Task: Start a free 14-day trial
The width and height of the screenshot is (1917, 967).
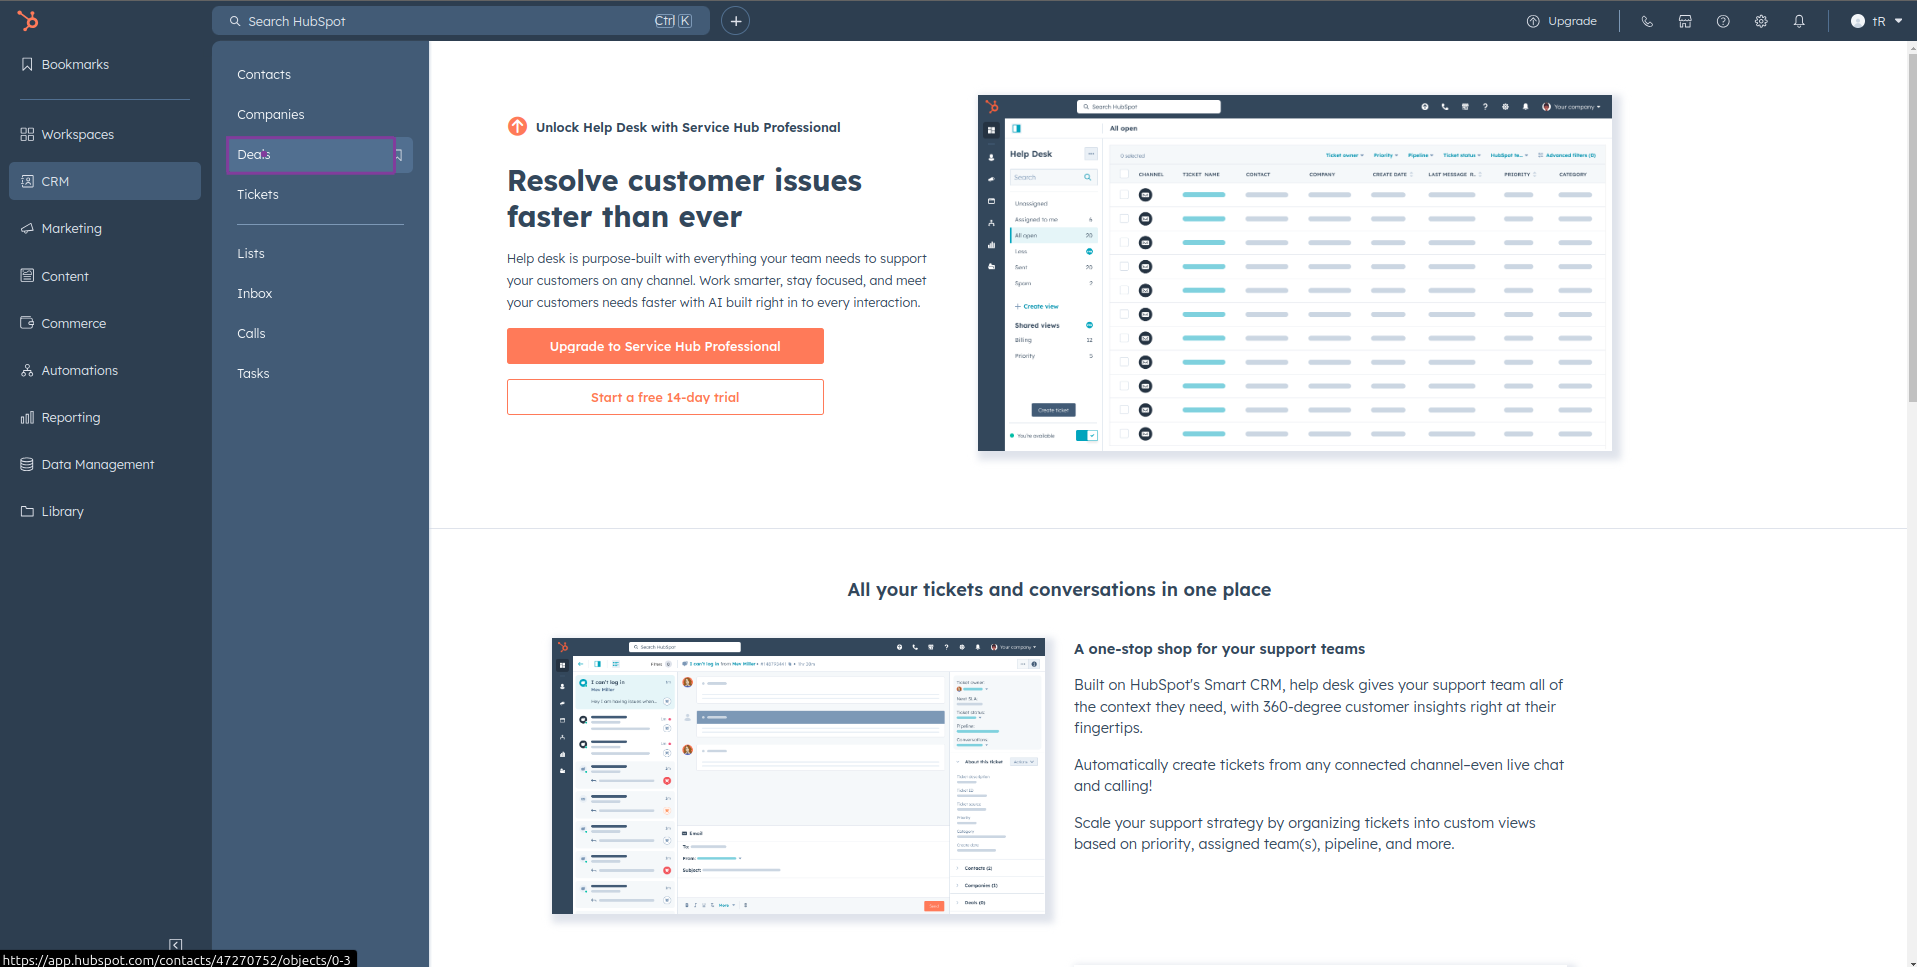Action: pos(665,397)
